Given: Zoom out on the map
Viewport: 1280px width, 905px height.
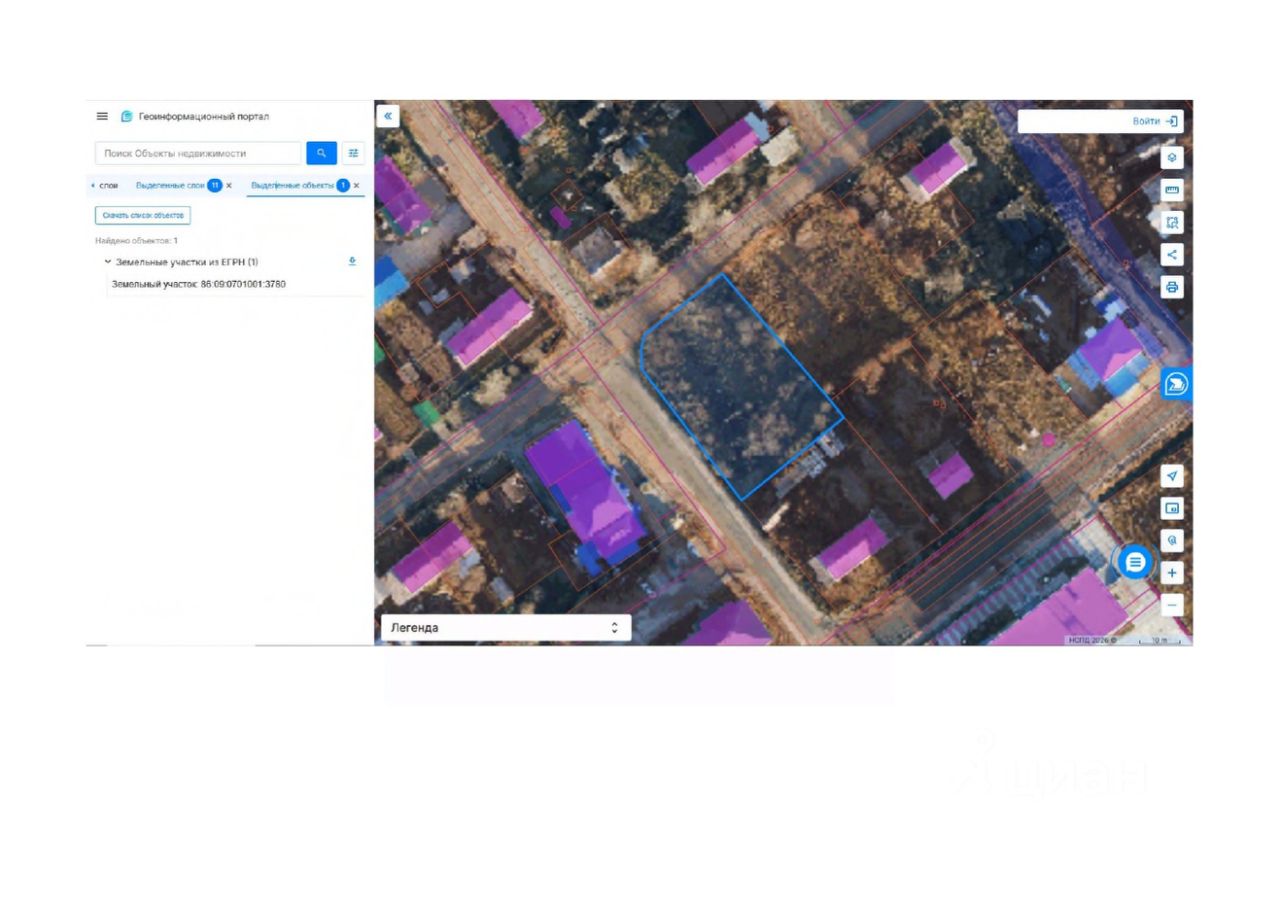Looking at the screenshot, I should click(1172, 605).
